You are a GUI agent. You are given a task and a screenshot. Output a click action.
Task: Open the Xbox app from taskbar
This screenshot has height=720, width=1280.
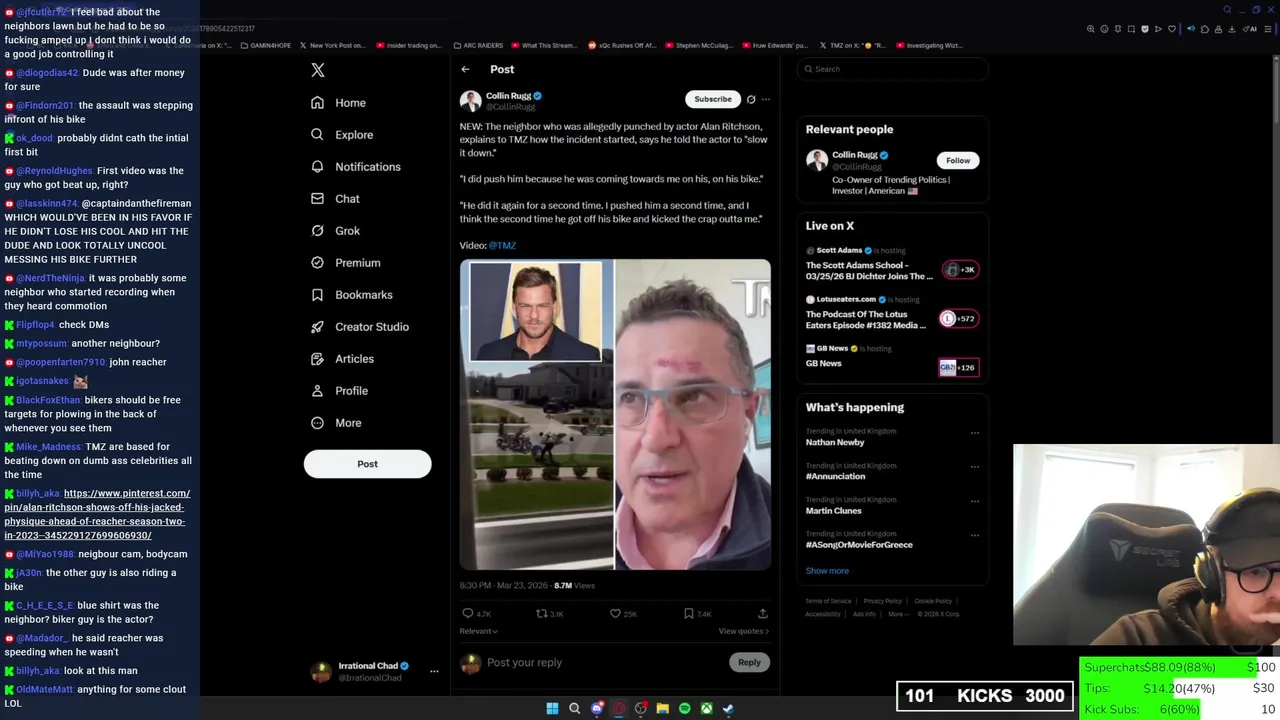point(706,708)
